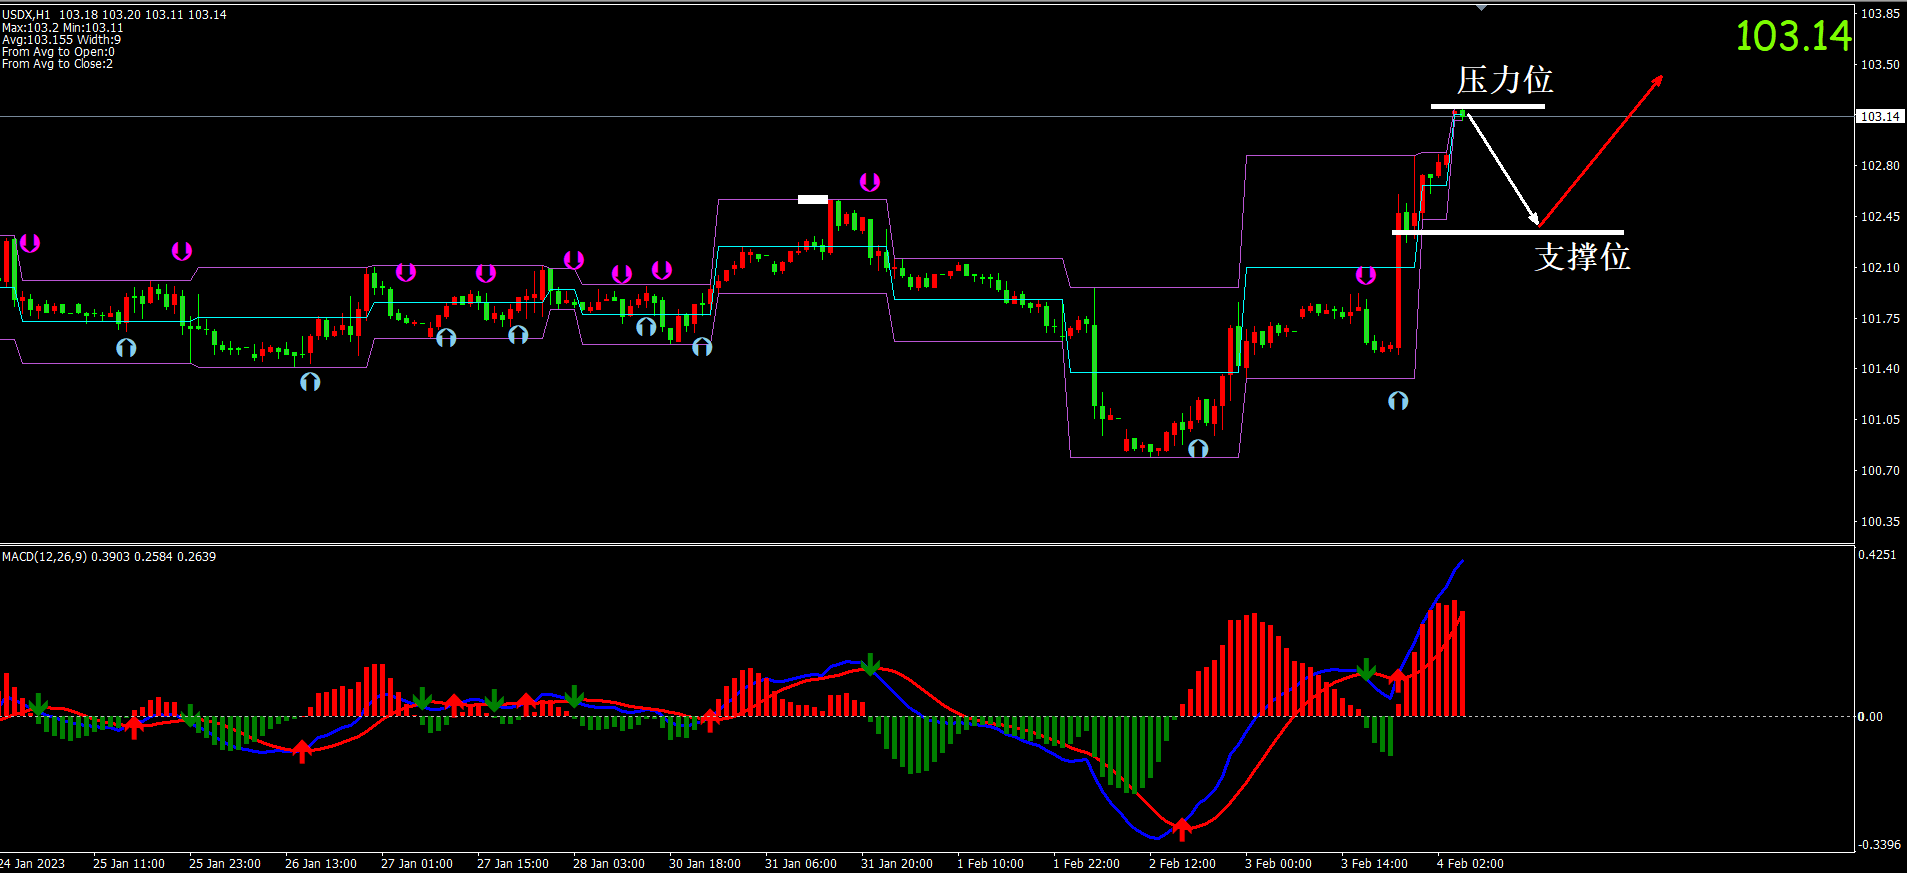This screenshot has width=1907, height=873.
Task: Click the 4 Feb 02:00 time axis label
Action: click(1470, 864)
